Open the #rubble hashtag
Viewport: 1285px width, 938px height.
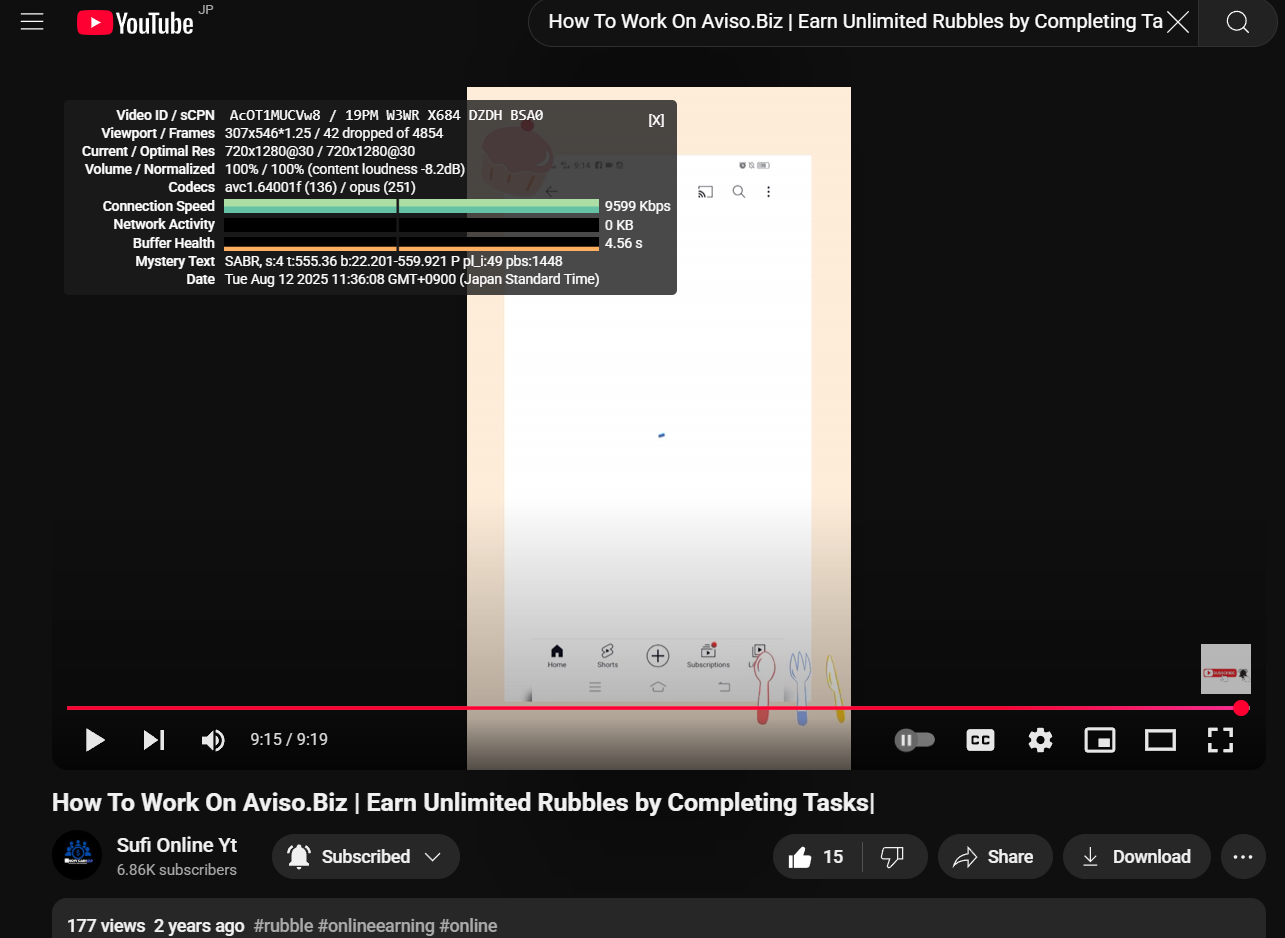point(283,926)
